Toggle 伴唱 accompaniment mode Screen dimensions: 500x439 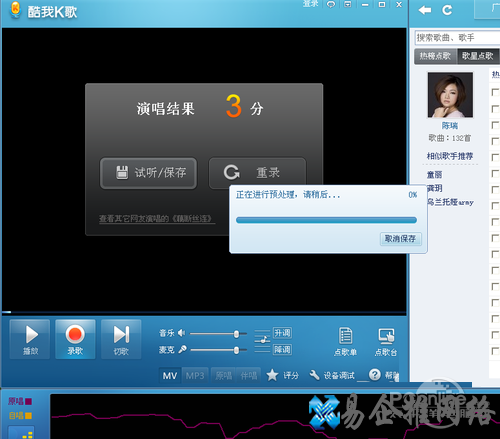tap(249, 376)
